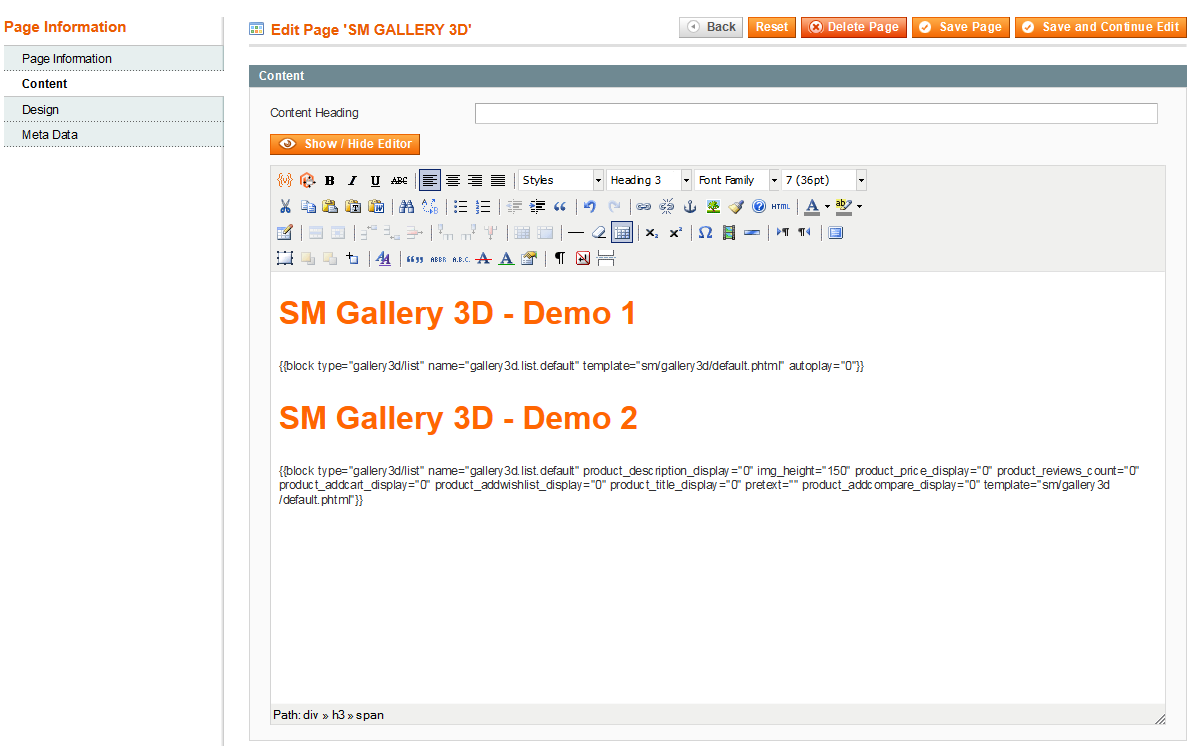Open the 7 (36pt) font size dropdown

click(x=824, y=181)
